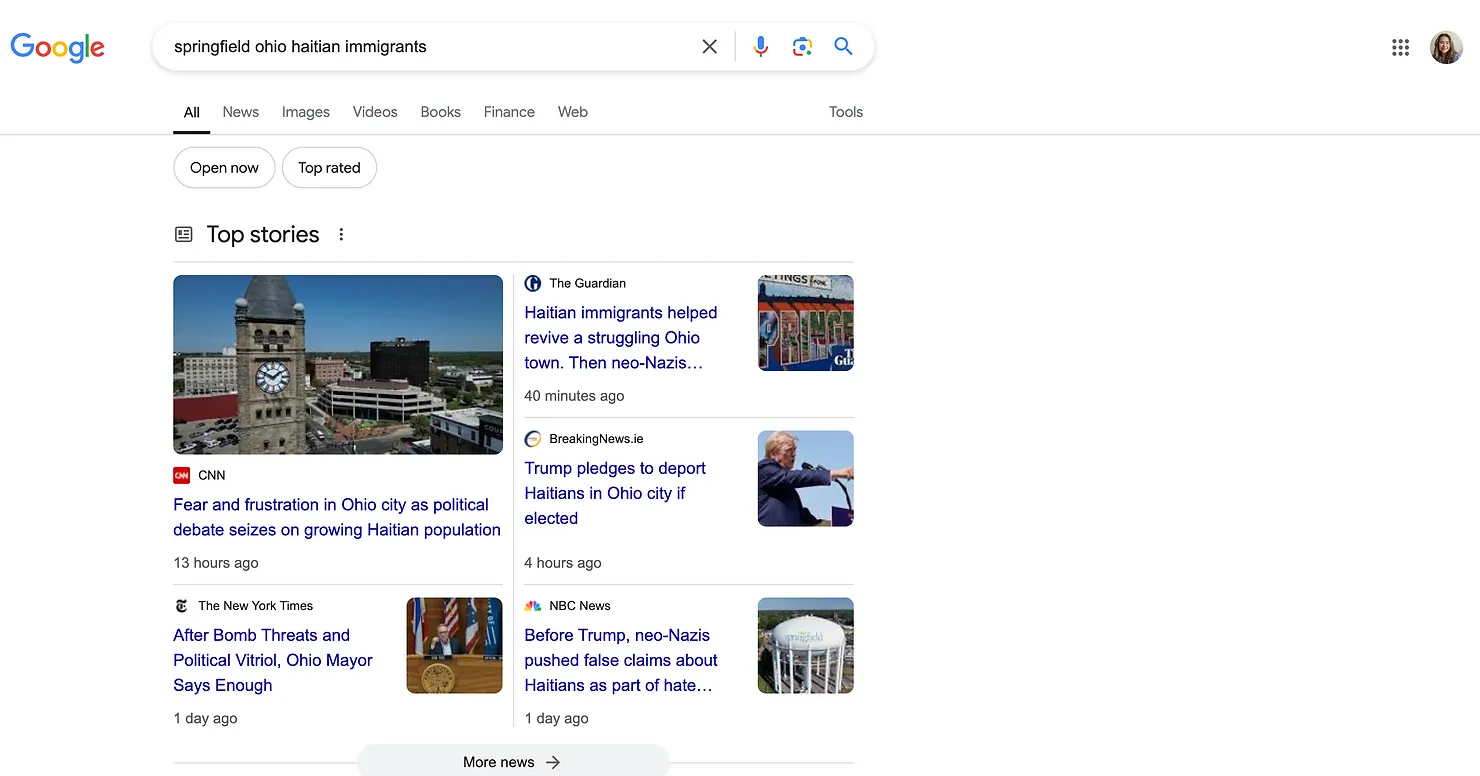Image resolution: width=1480 pixels, height=776 pixels.
Task: Open the Trump speaking thumbnail image
Action: (806, 479)
